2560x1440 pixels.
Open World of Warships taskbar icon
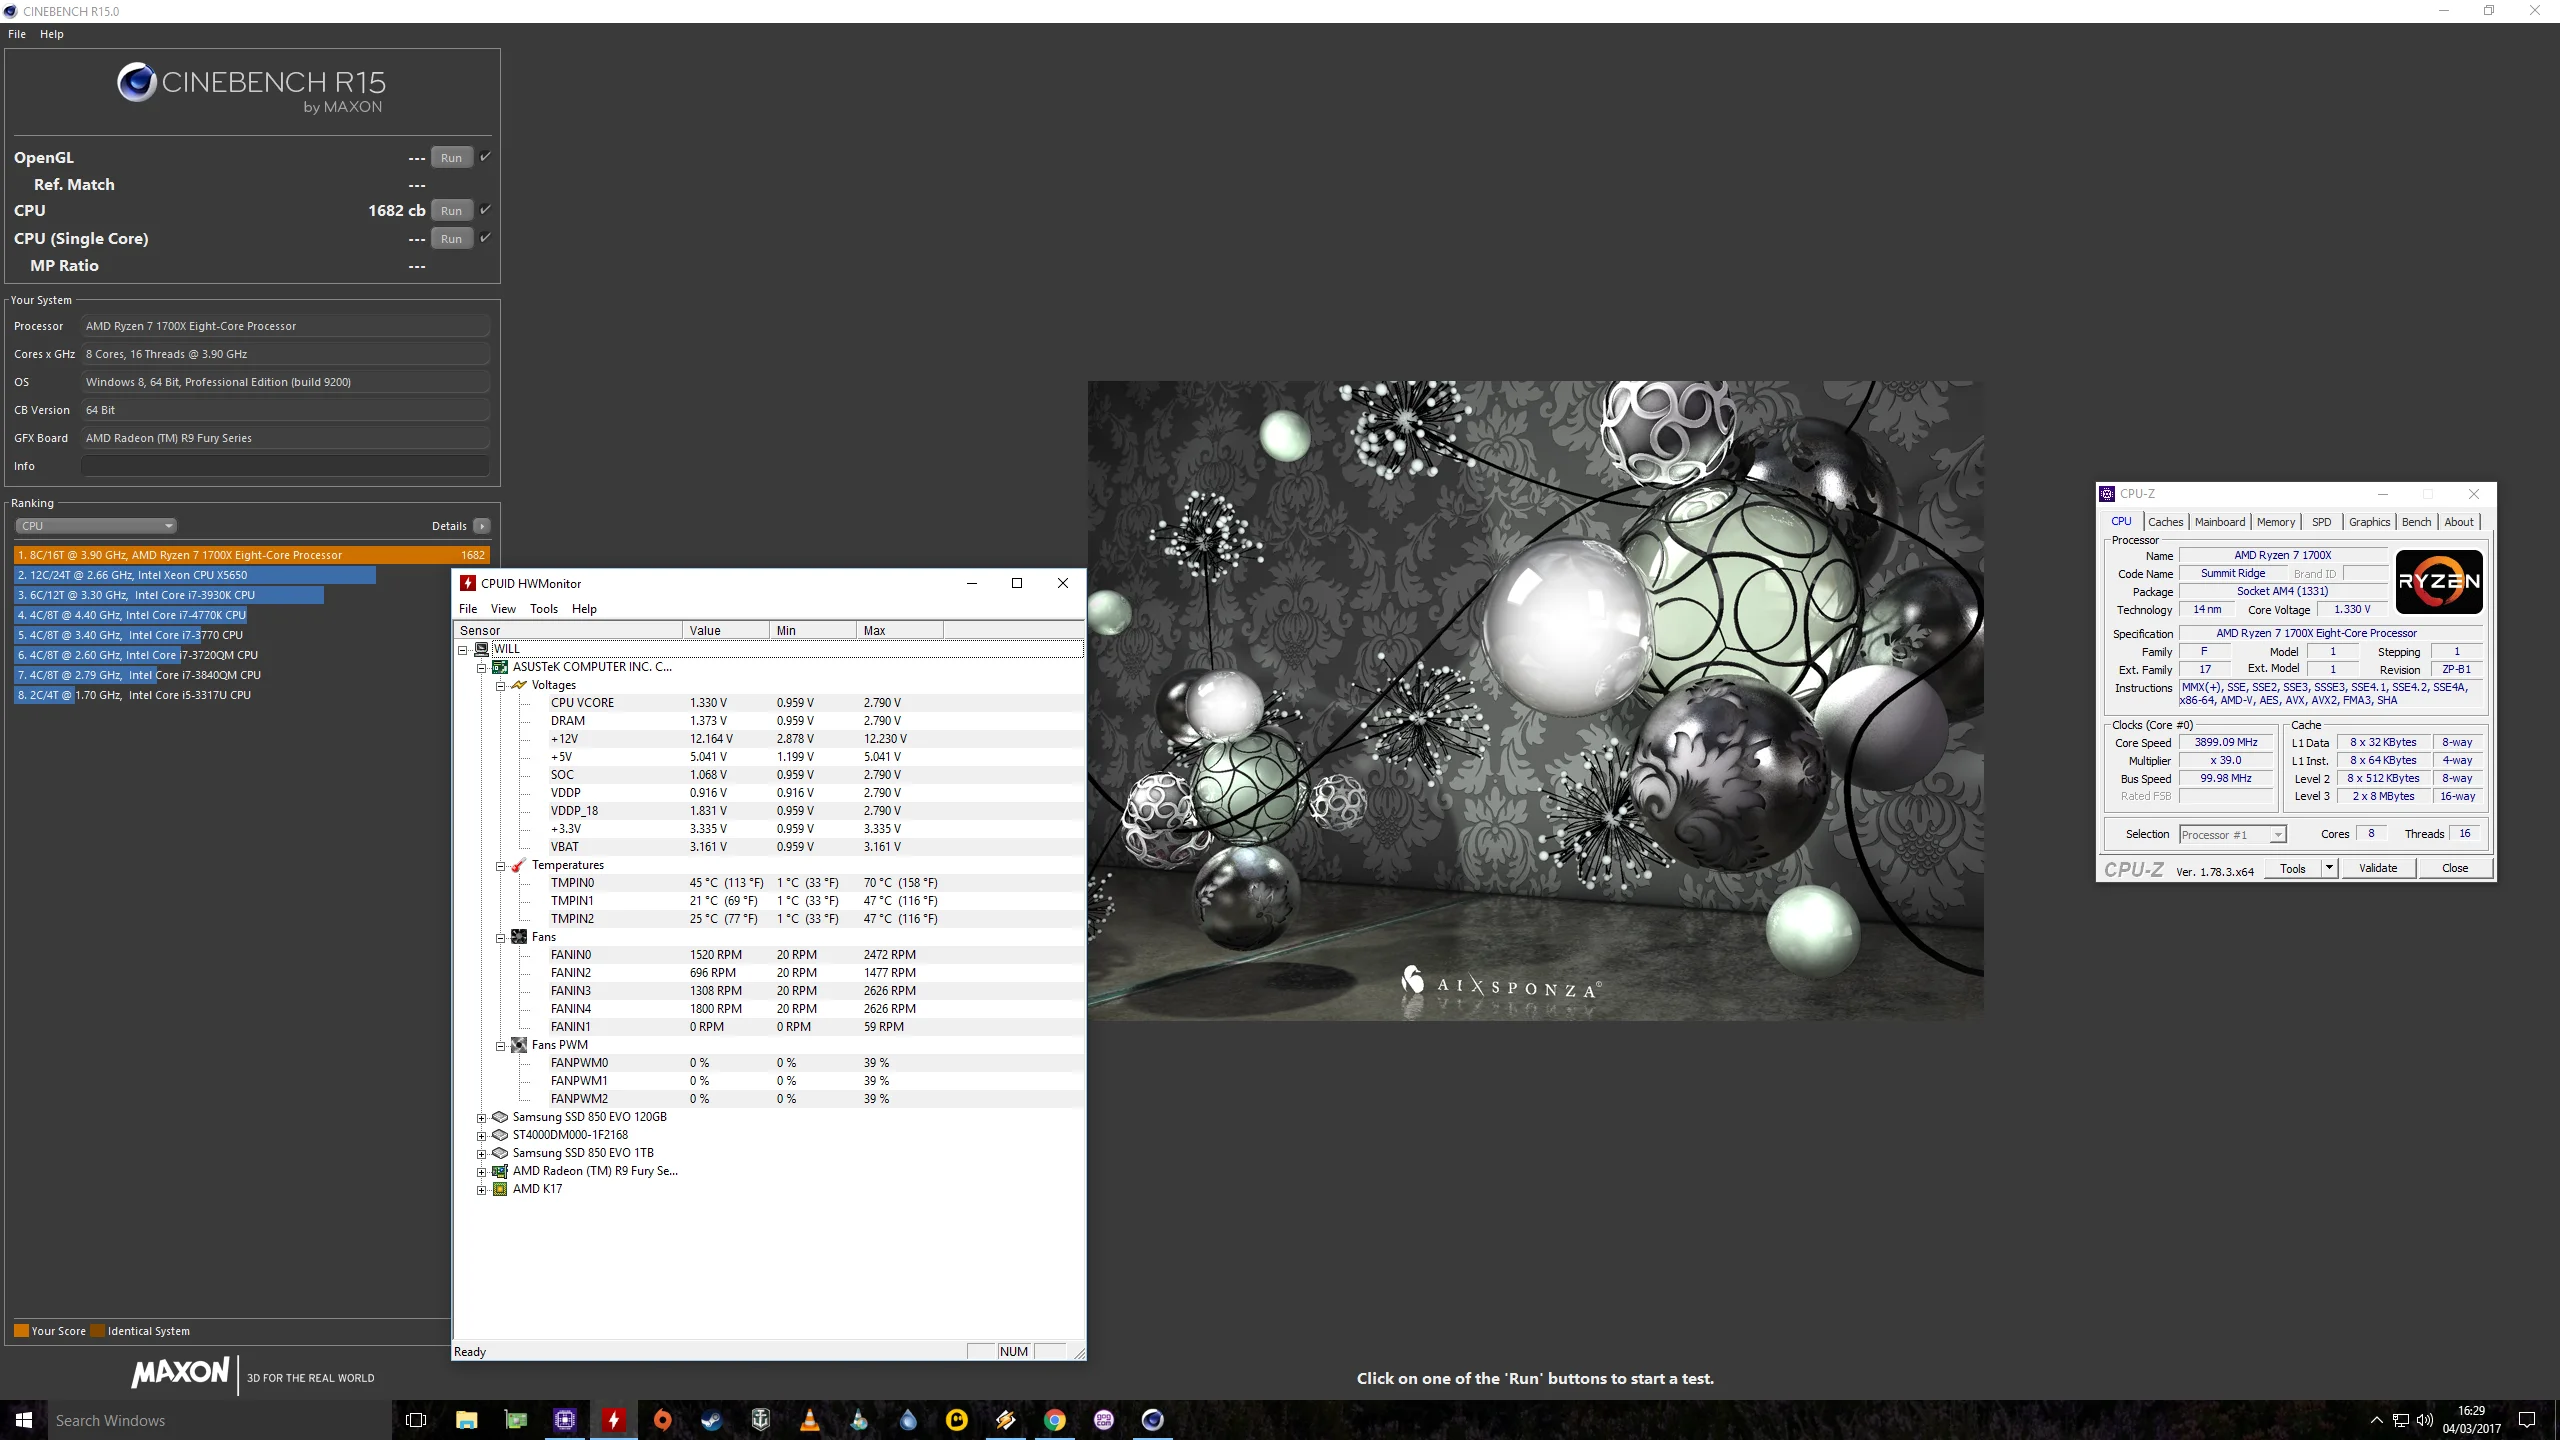click(x=761, y=1420)
